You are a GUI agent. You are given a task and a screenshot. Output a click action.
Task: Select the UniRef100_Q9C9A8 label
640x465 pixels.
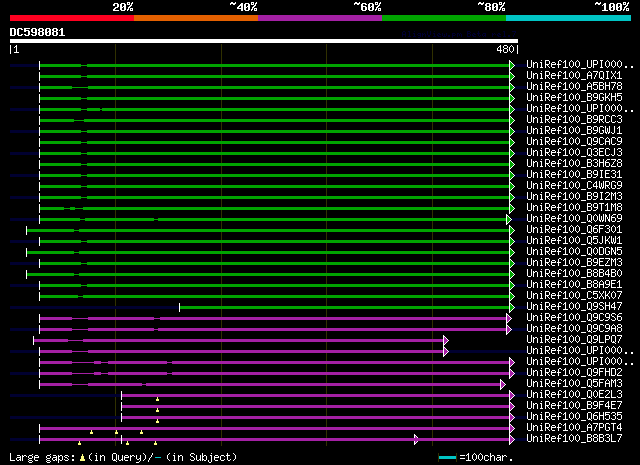pos(574,329)
